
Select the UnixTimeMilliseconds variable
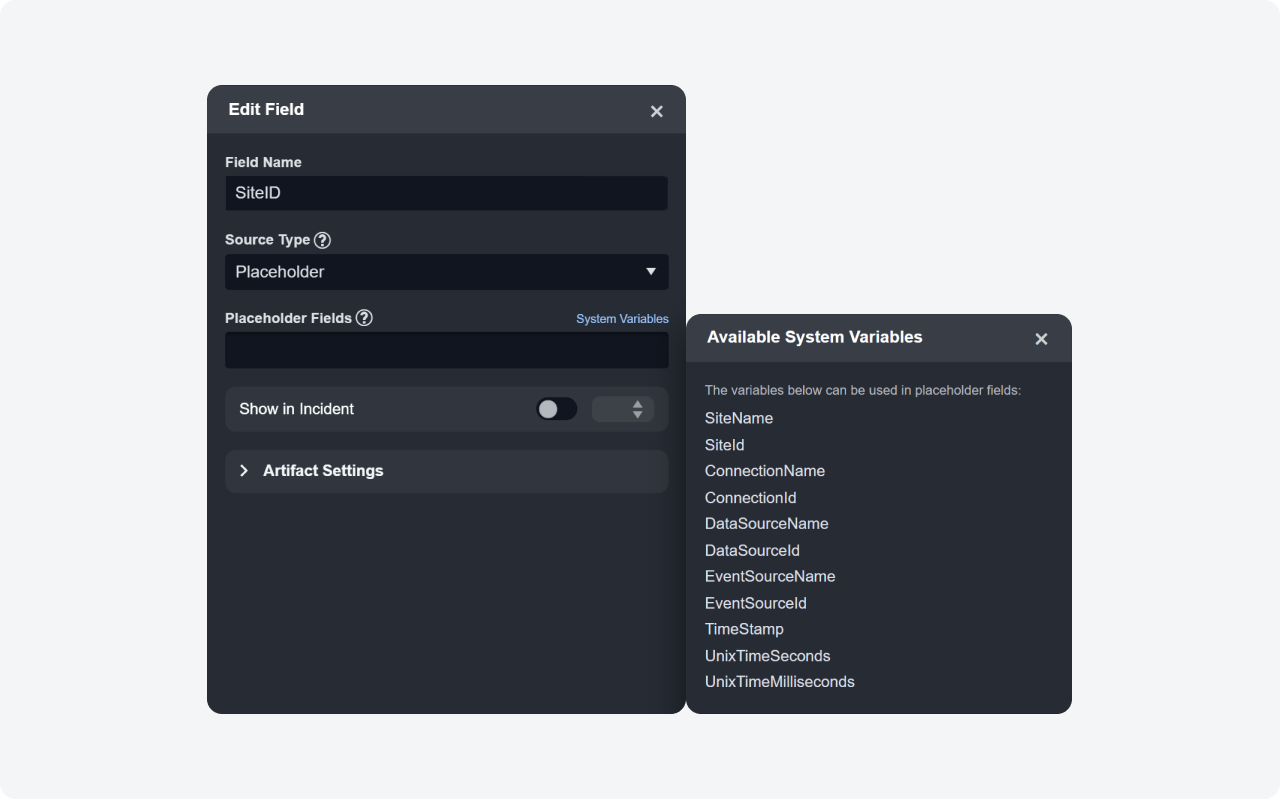(779, 682)
